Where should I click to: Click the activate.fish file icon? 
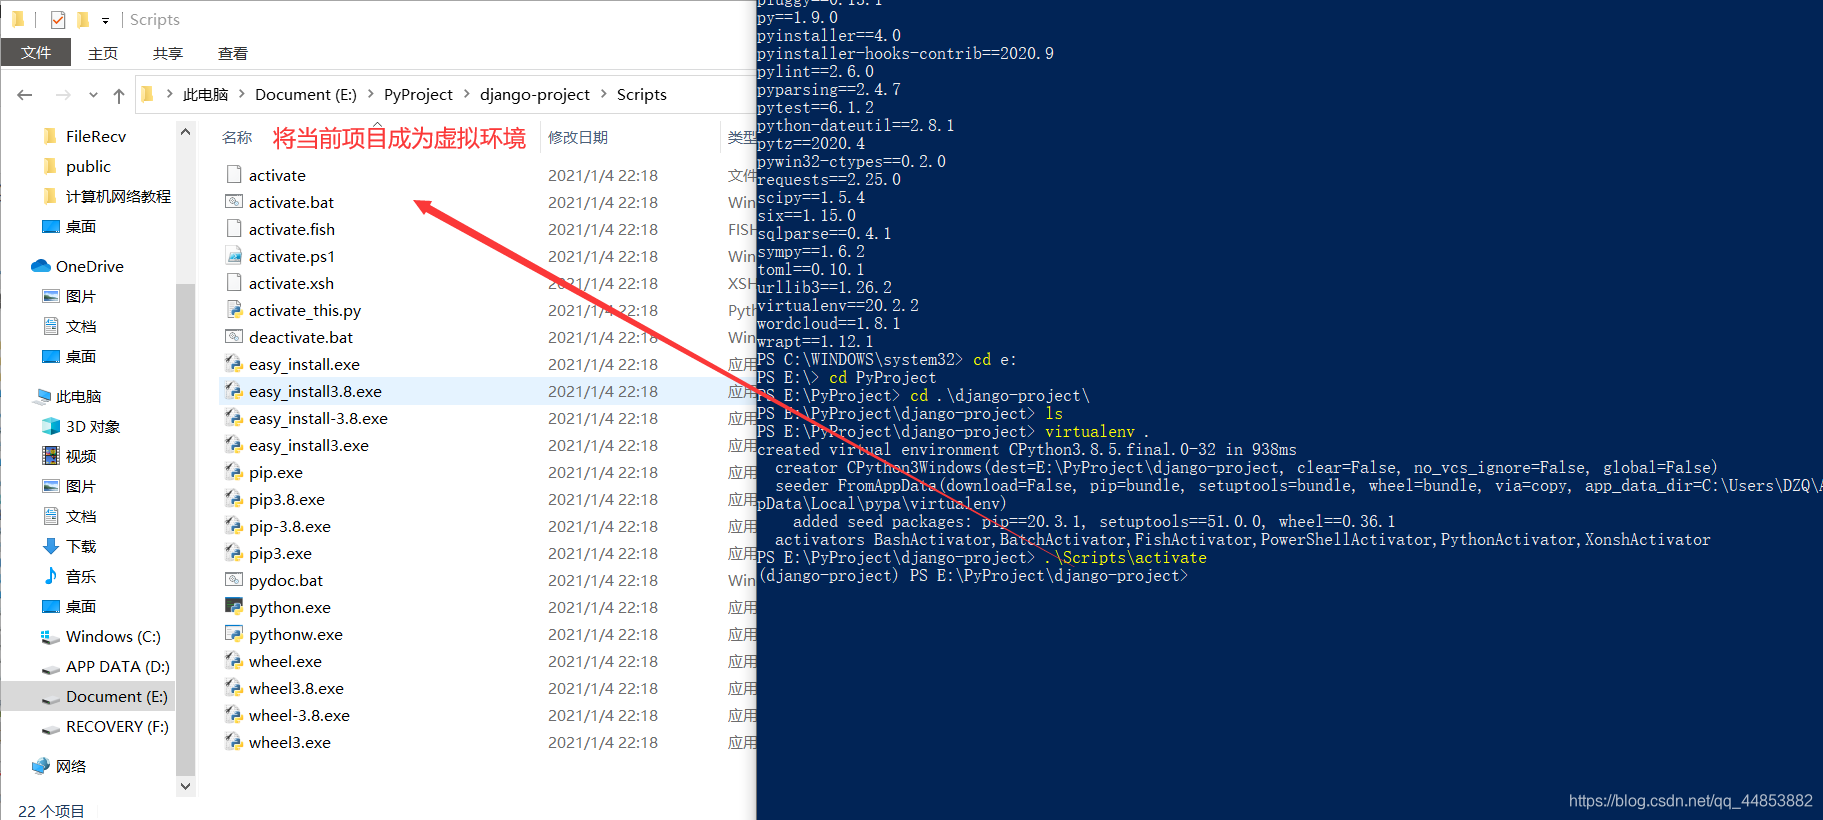[x=234, y=229]
